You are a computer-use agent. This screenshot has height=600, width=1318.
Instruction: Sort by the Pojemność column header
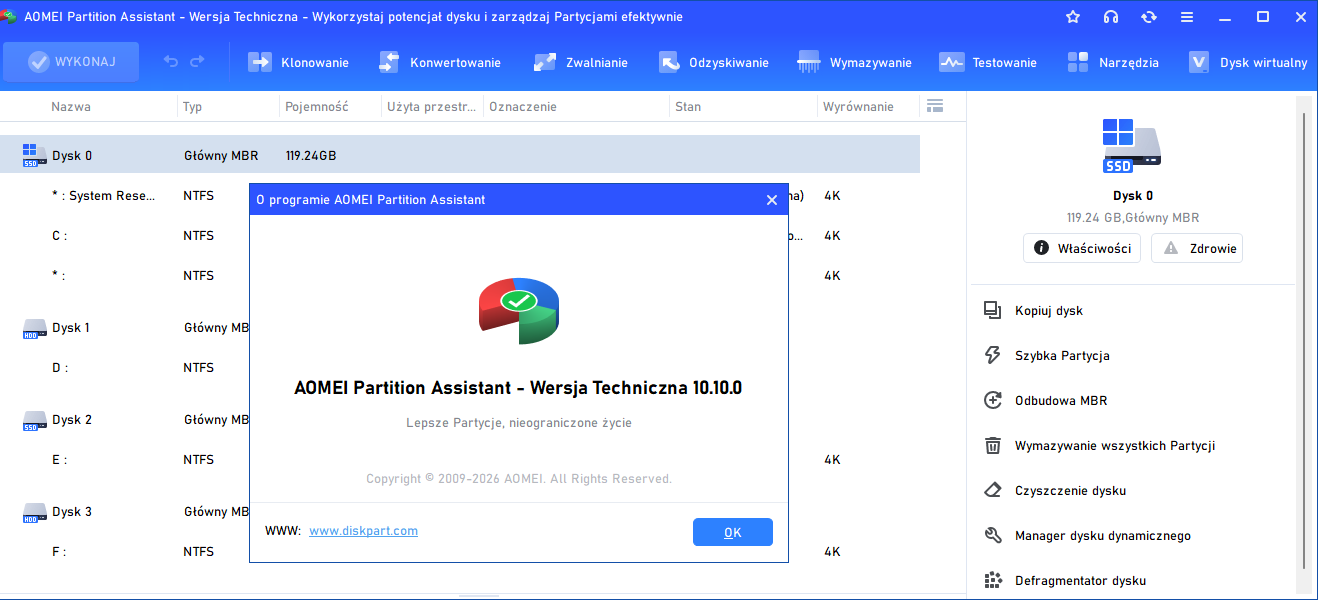(316, 106)
